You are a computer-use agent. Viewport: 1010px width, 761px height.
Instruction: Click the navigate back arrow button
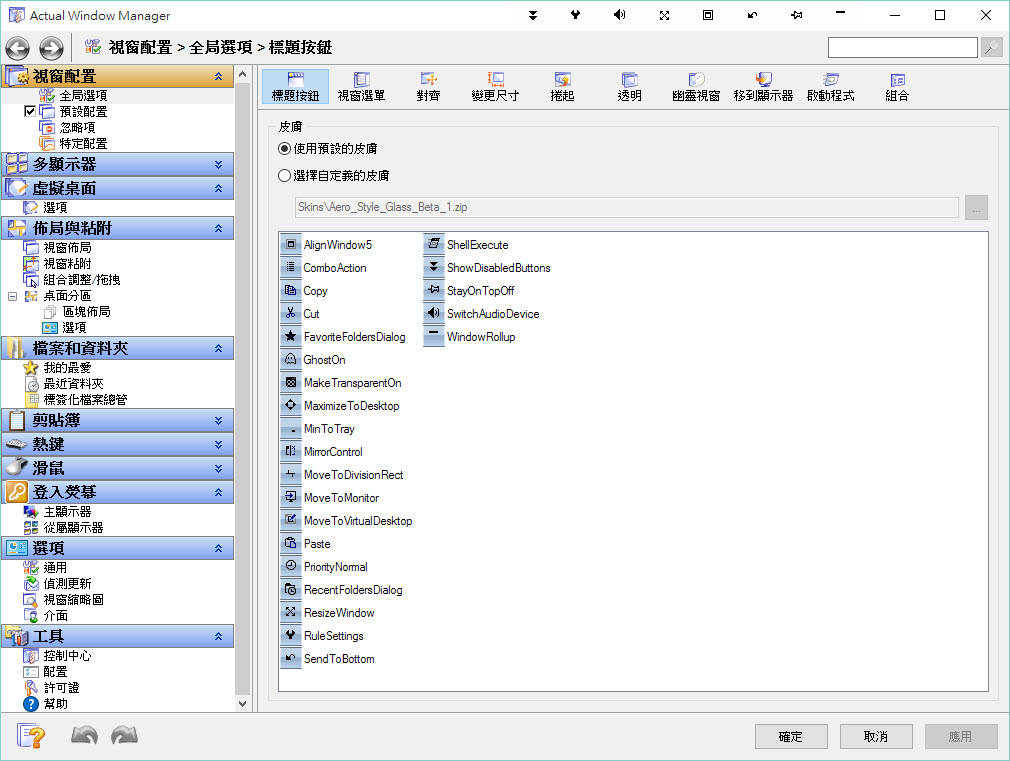coord(17,48)
